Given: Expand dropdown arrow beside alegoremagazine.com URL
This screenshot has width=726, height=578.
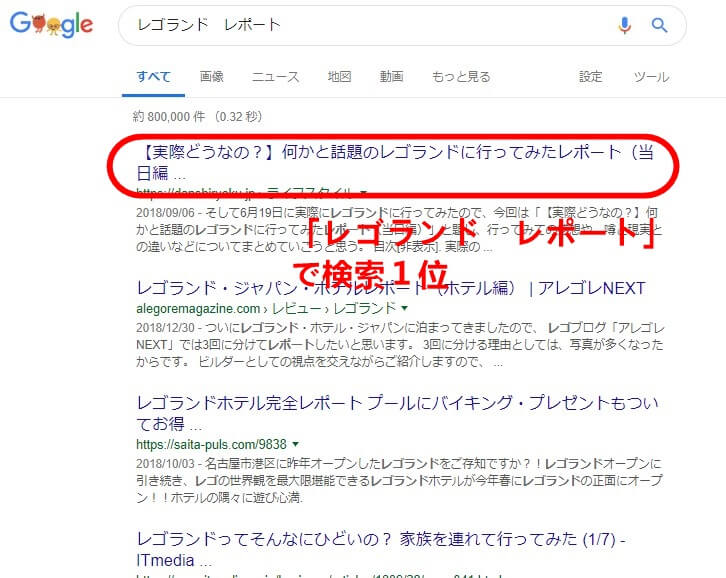Looking at the screenshot, I should click(x=405, y=308).
